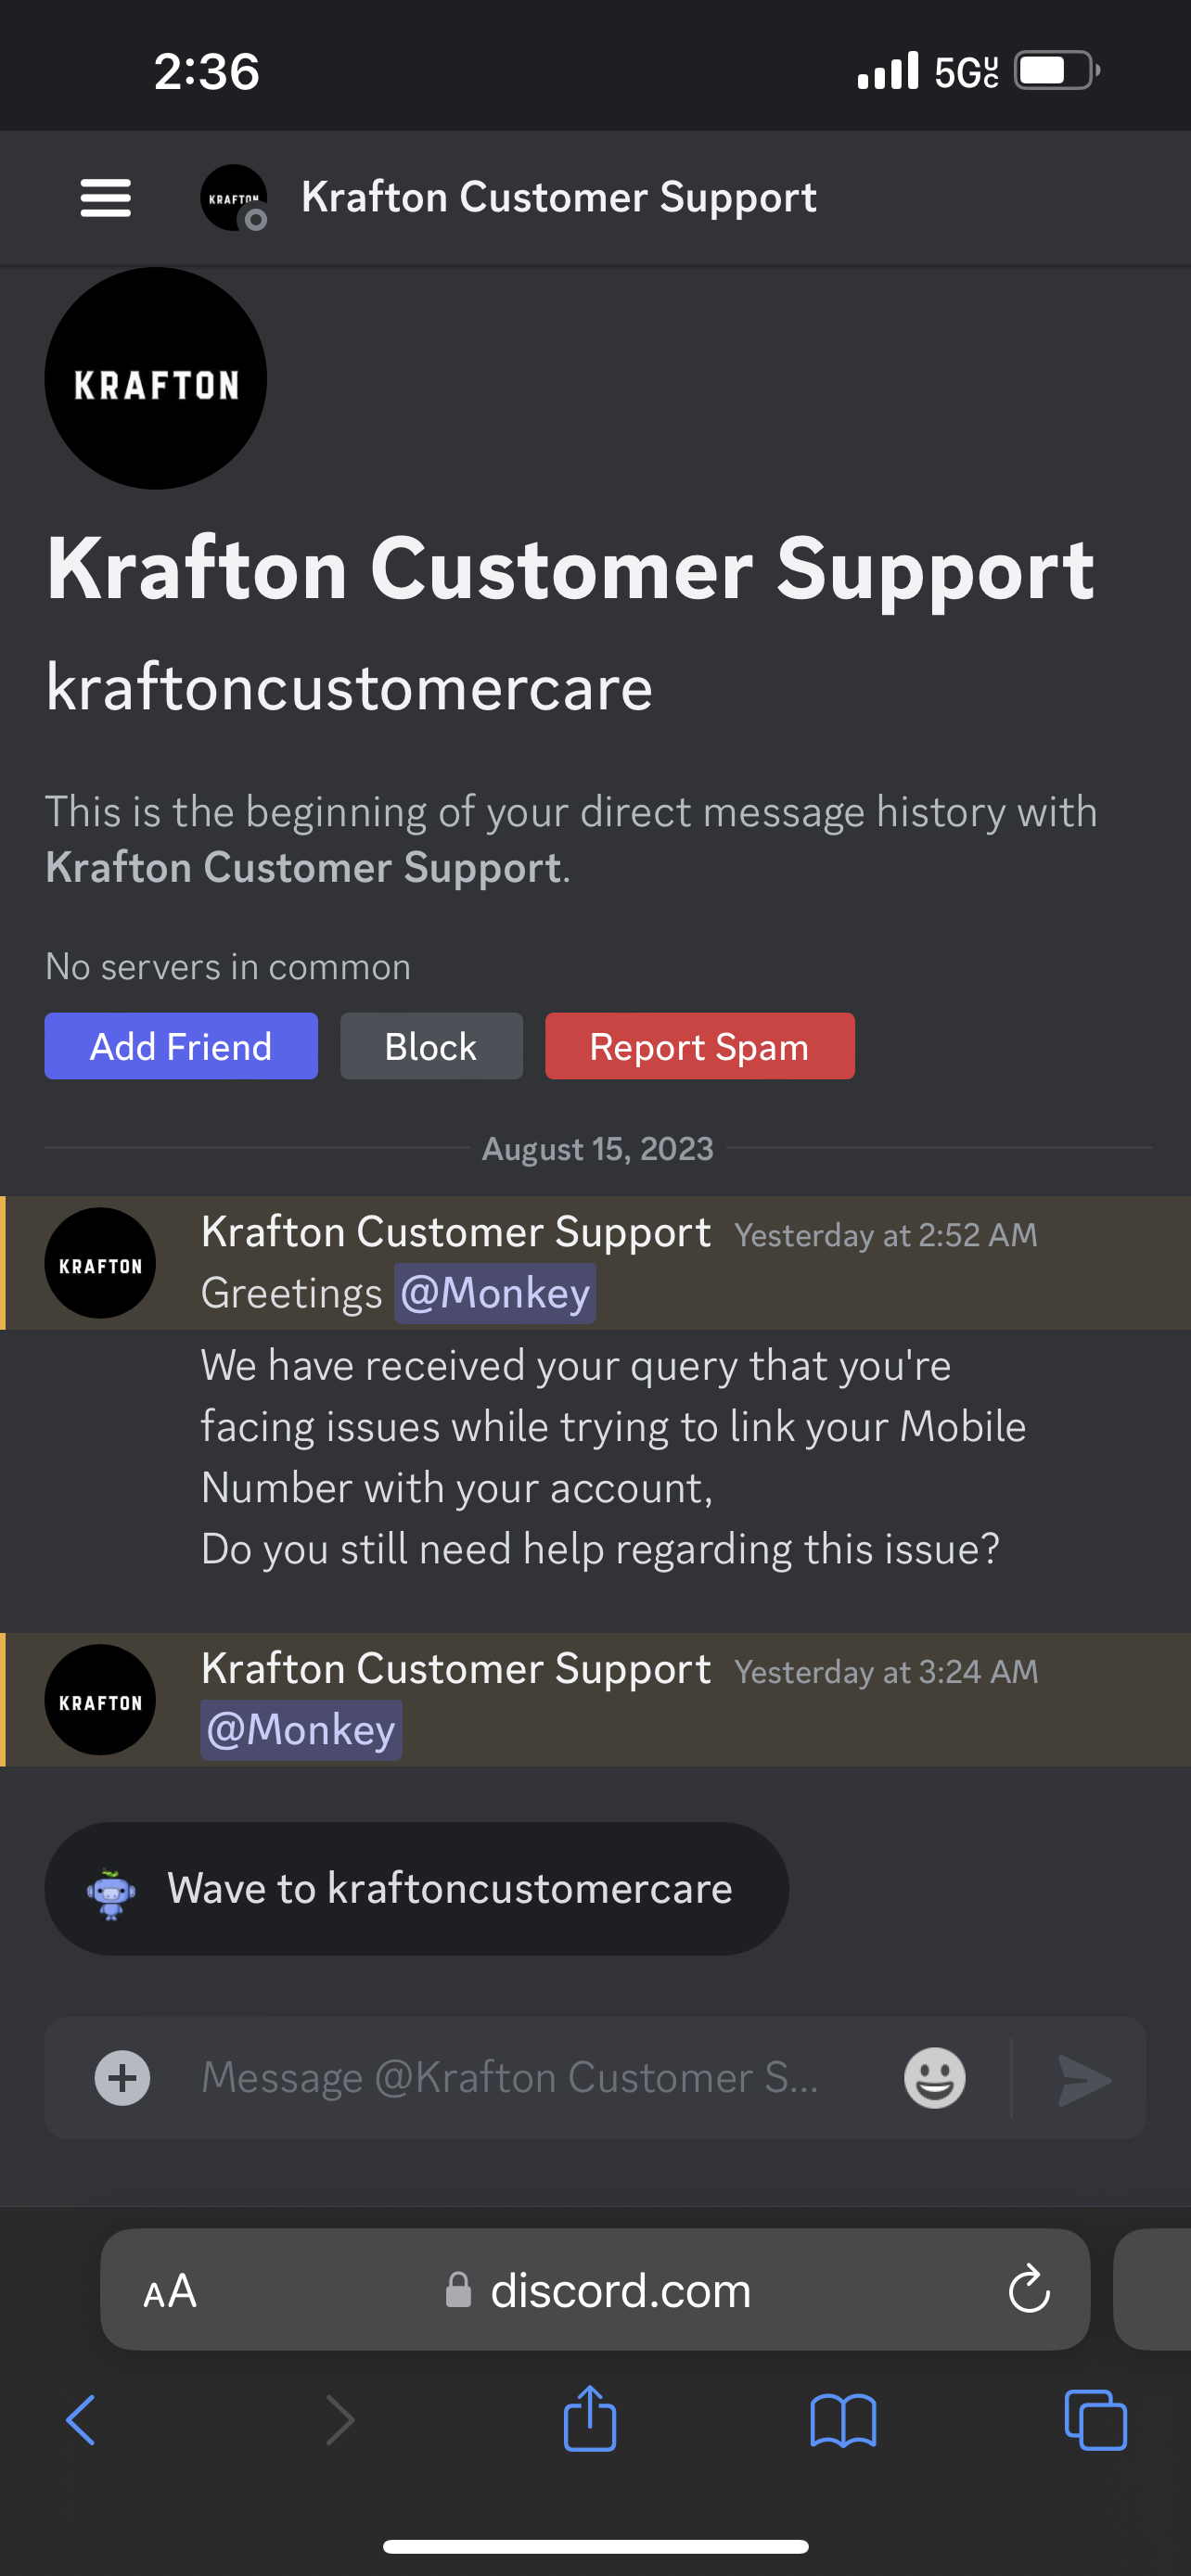Focus the Message @Krafton Customer Support field

[x=510, y=2078]
